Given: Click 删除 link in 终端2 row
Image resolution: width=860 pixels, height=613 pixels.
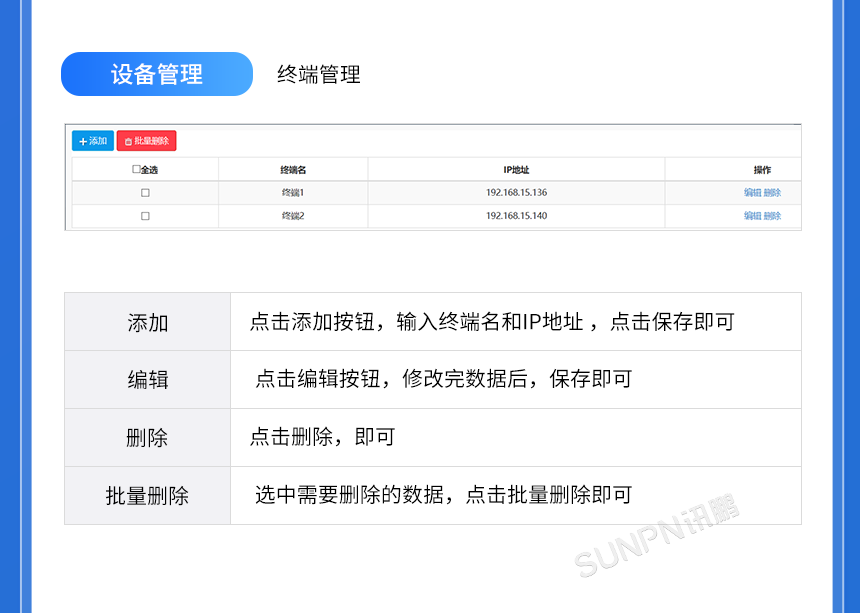Looking at the screenshot, I should [772, 216].
